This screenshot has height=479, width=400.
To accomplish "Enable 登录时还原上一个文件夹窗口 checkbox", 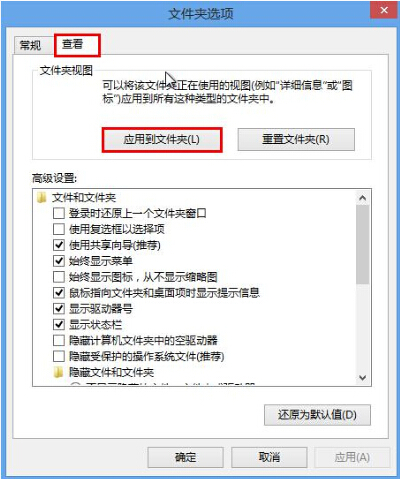I will click(59, 213).
